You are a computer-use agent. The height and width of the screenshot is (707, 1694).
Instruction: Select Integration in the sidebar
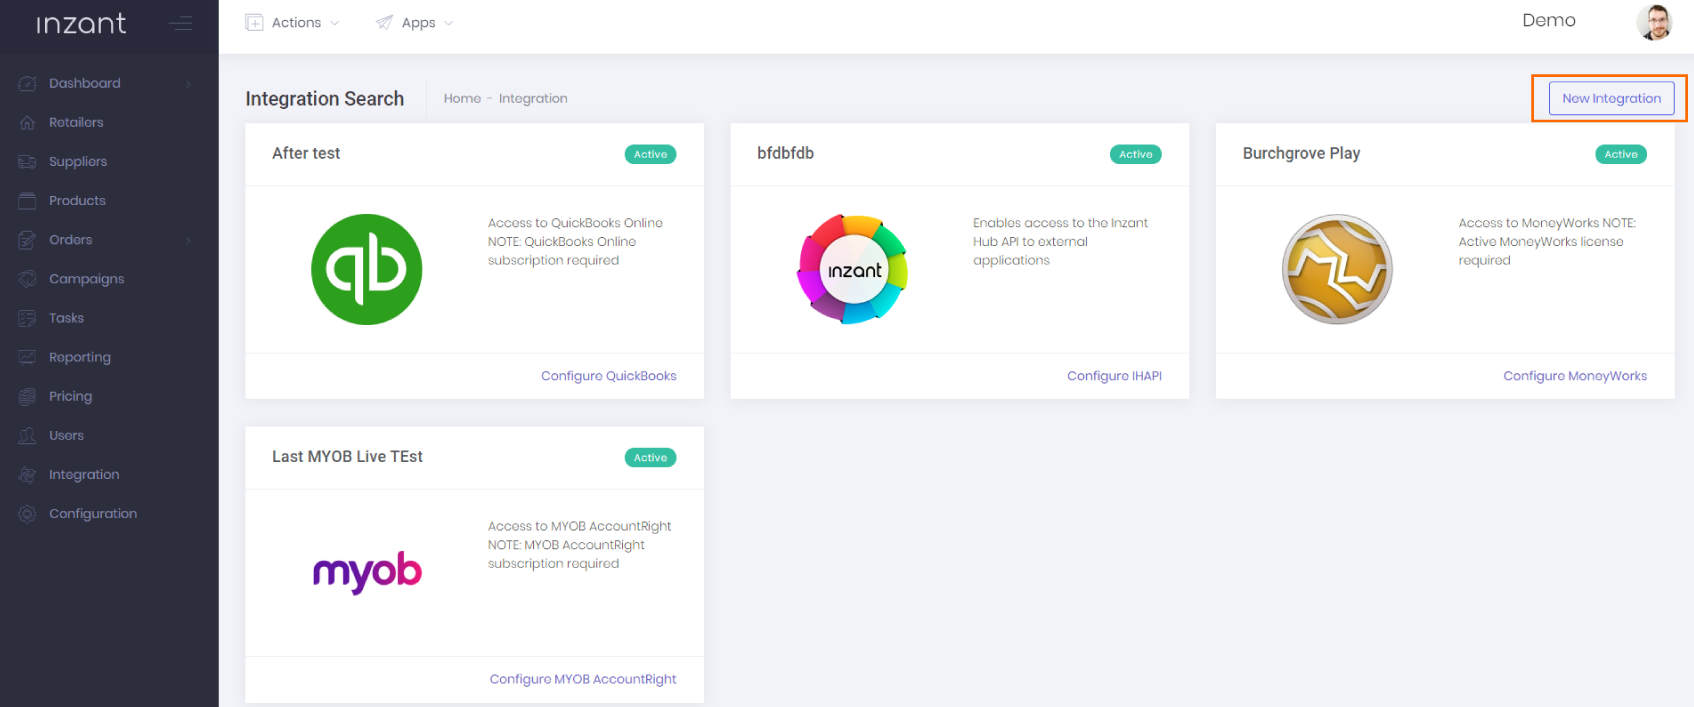coord(84,475)
